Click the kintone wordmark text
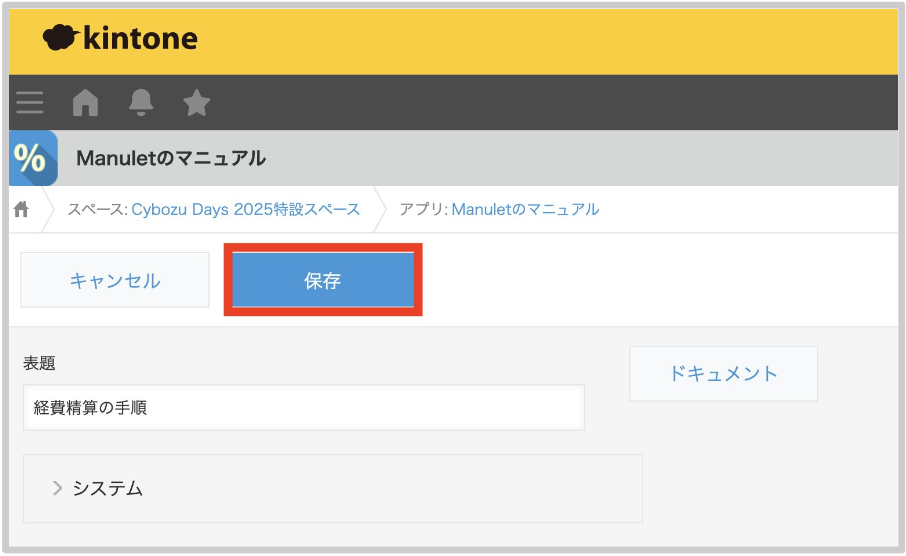The height and width of the screenshot is (556, 906). [x=138, y=39]
